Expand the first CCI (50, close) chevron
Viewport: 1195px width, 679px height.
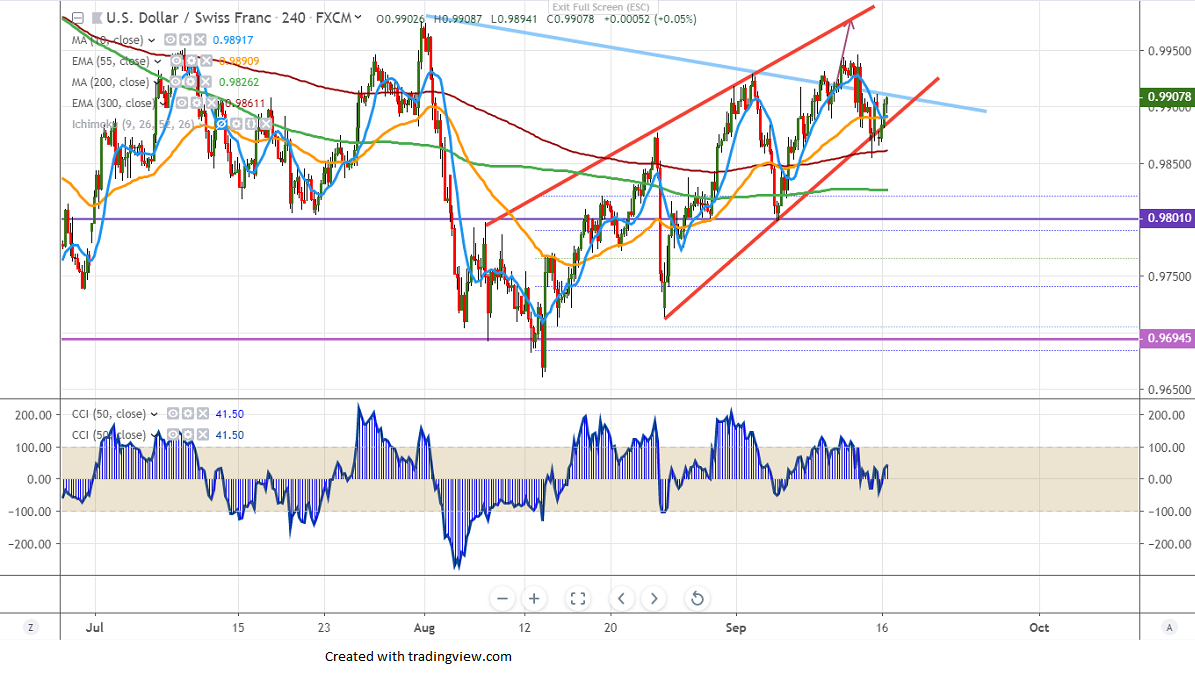[x=154, y=415]
